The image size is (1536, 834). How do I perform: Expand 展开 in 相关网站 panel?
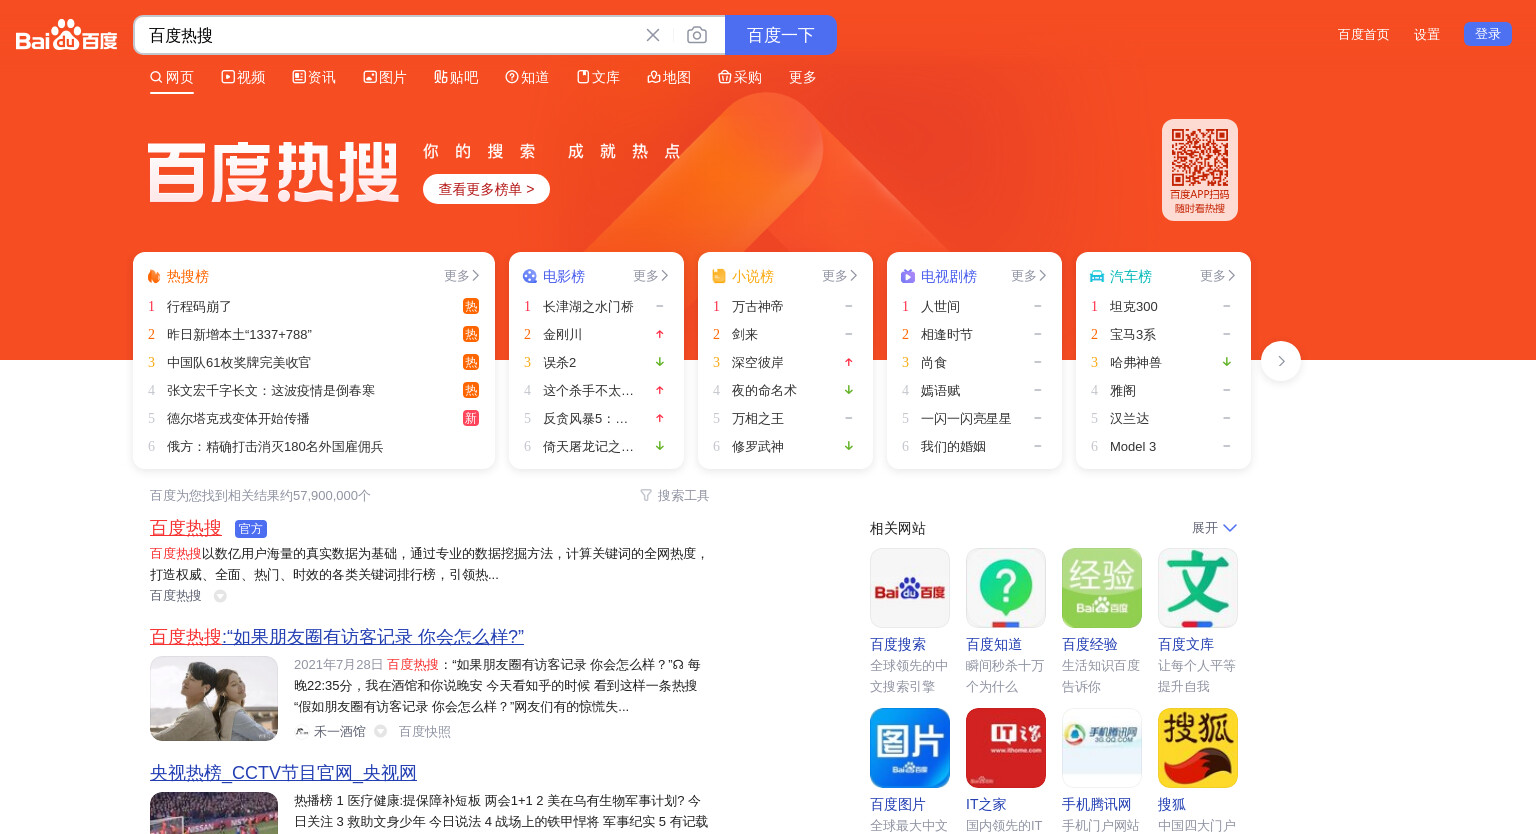tap(1214, 528)
